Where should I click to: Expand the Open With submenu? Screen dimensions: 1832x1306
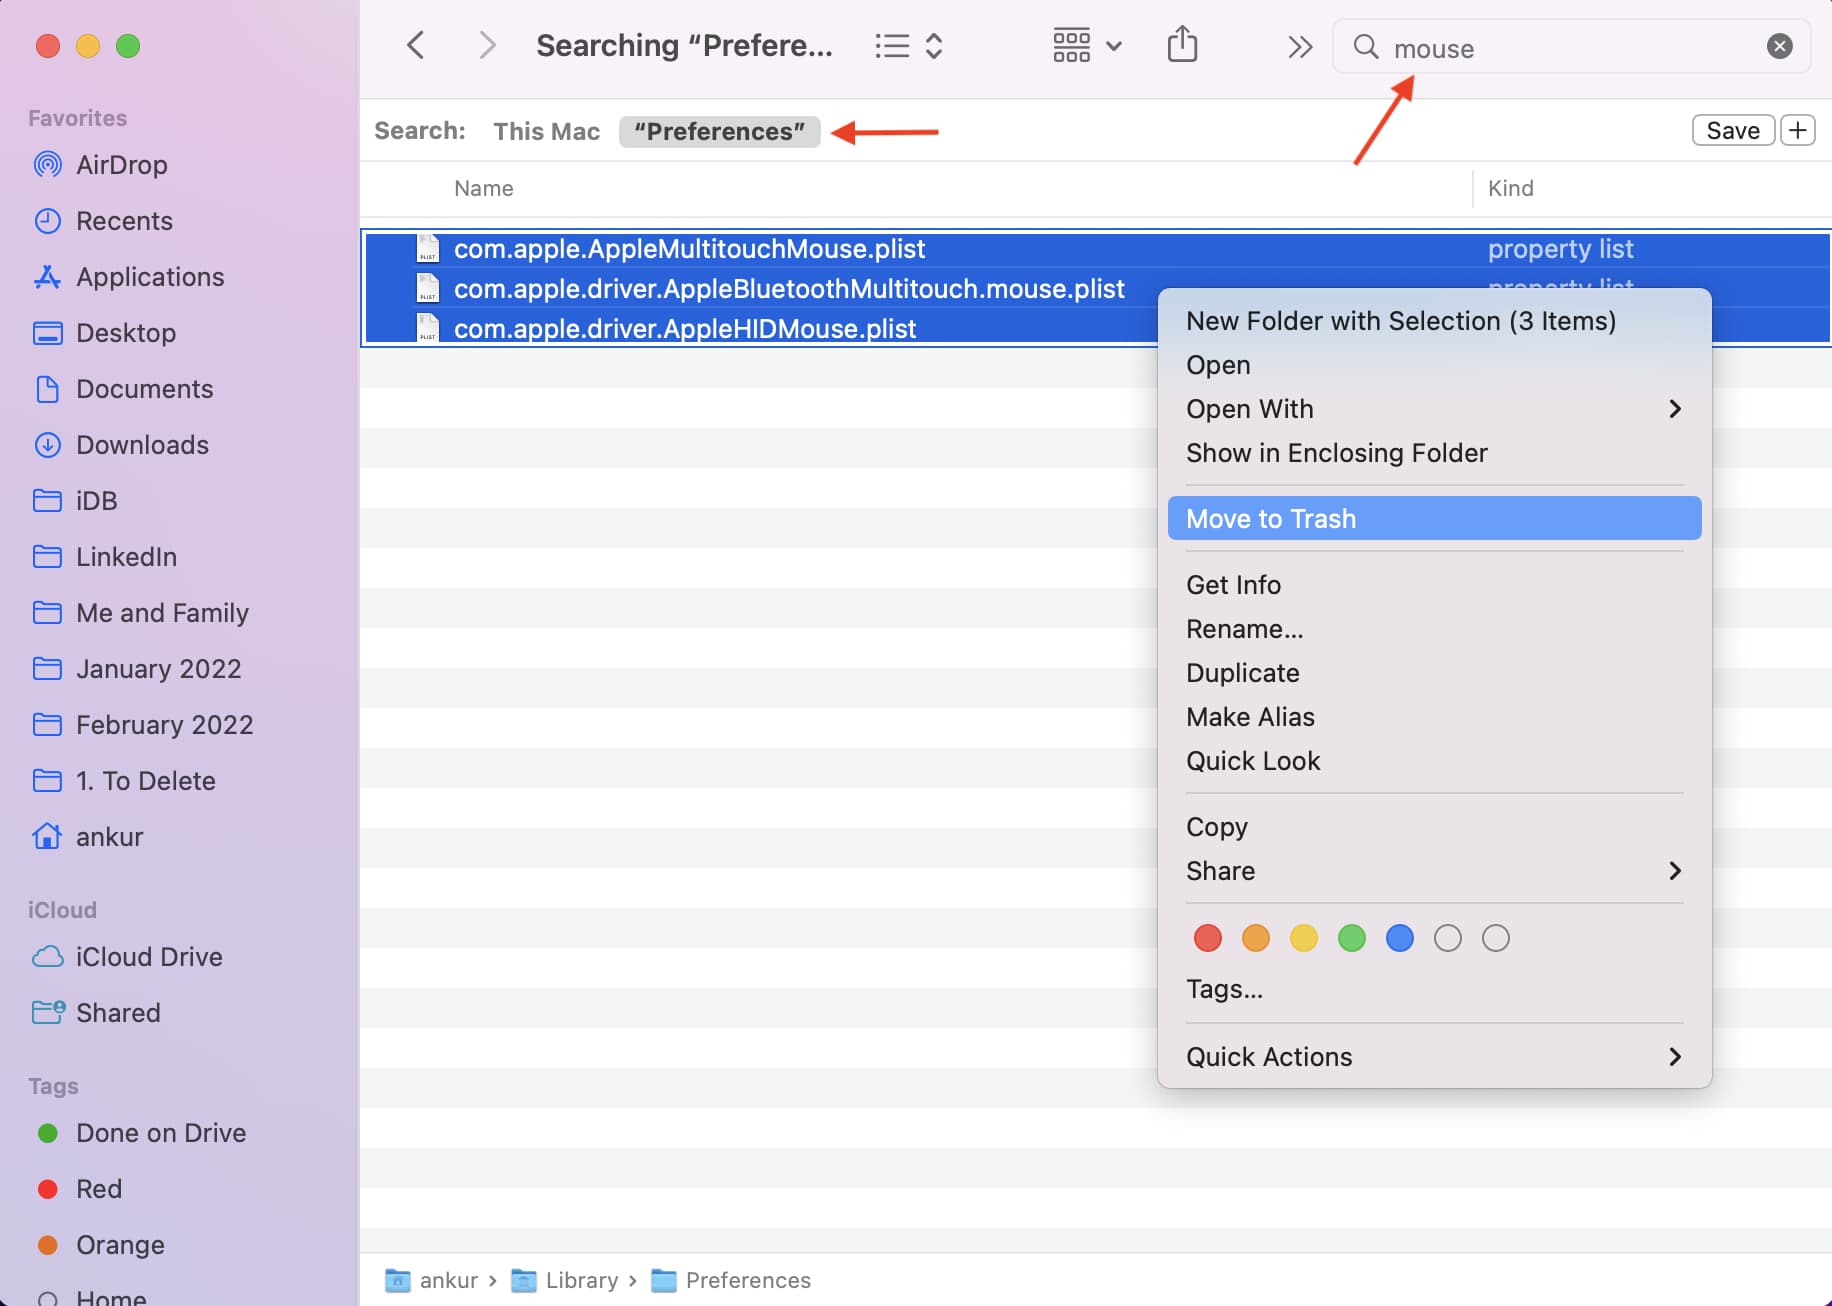point(1434,409)
